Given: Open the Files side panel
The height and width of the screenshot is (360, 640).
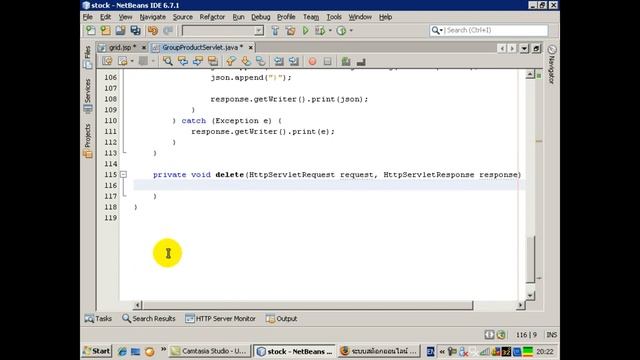Looking at the screenshot, I should (88, 58).
